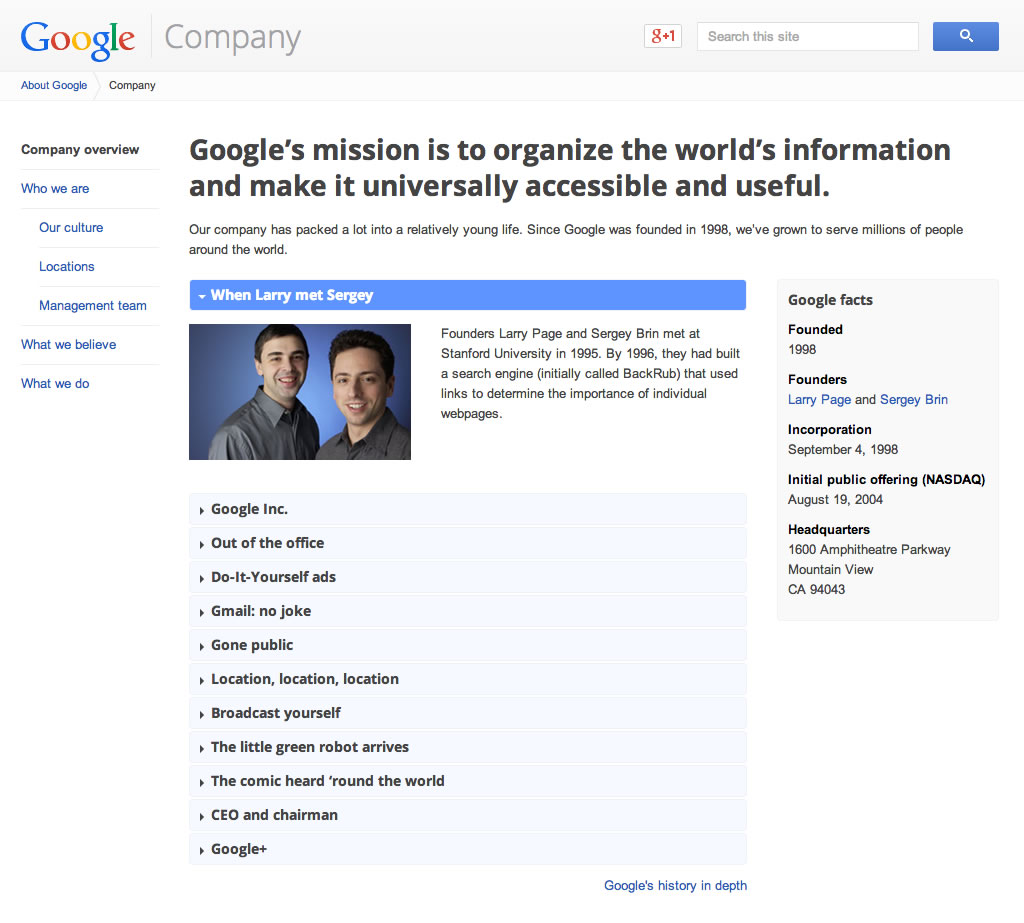Click the August 19, 2004 IPO date

point(835,500)
